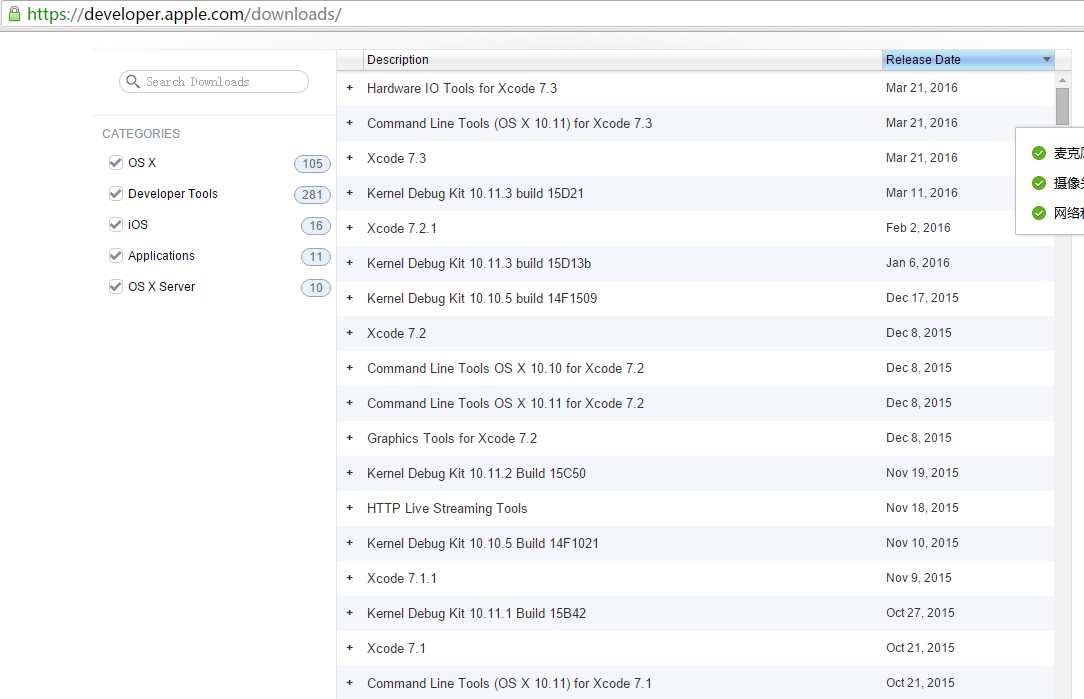
Task: Expand the Xcode 7.2 row
Action: [x=350, y=333]
